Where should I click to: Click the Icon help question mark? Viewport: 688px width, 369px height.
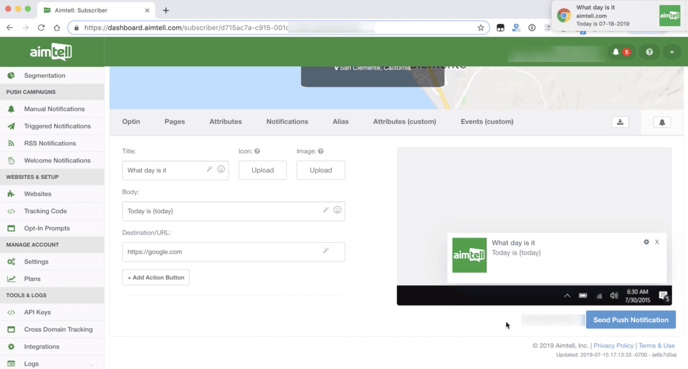click(x=257, y=151)
